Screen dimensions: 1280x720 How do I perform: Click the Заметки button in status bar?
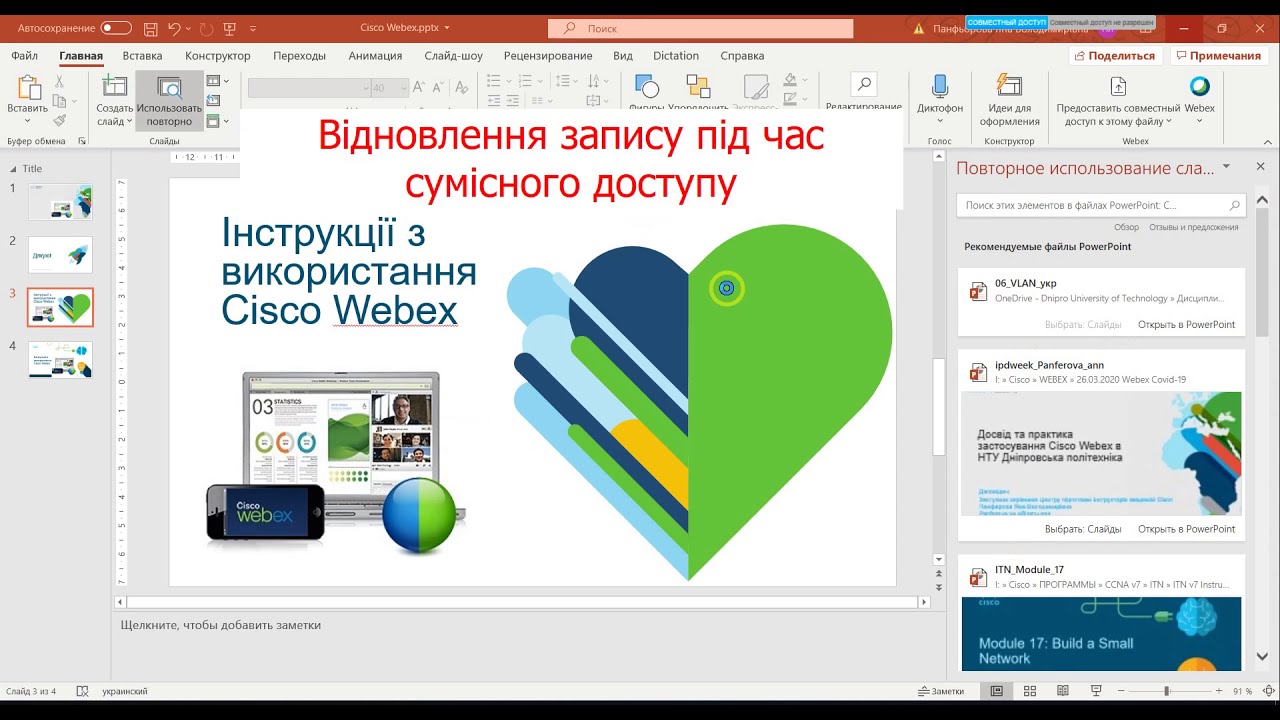click(x=941, y=691)
